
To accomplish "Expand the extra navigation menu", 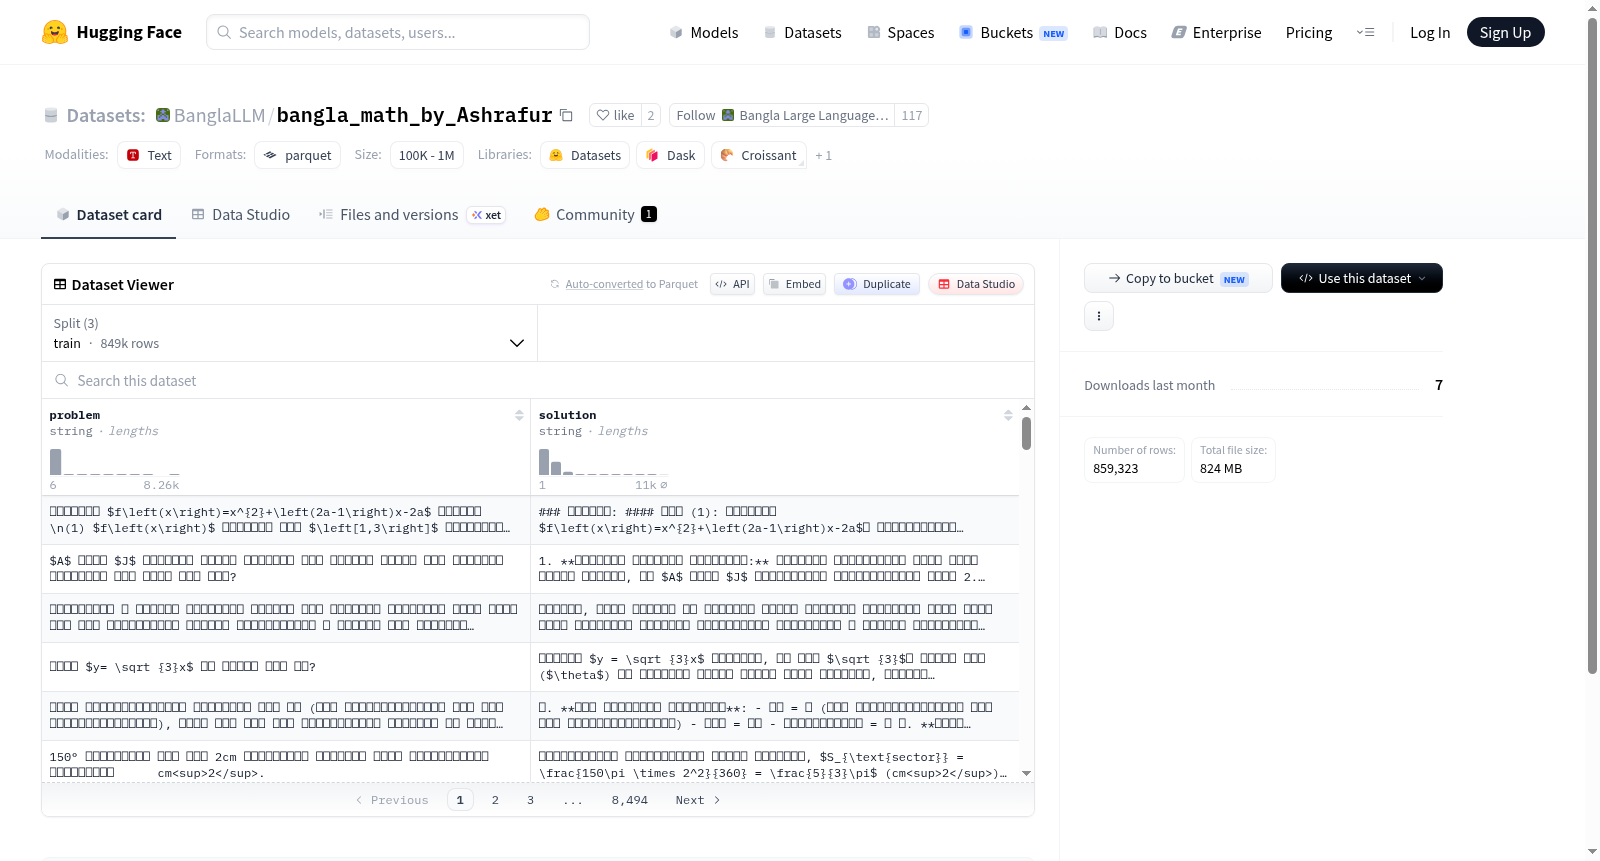I will 1365,32.
